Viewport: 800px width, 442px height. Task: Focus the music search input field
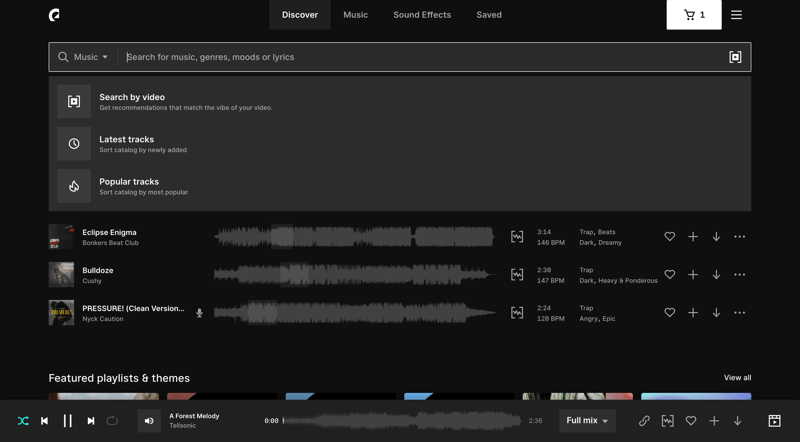point(423,57)
